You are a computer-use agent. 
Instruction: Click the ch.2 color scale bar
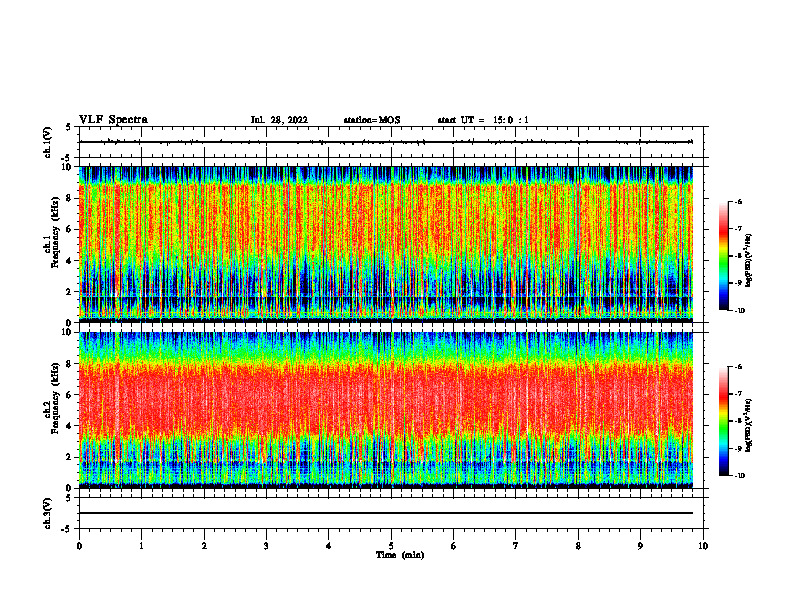(723, 421)
